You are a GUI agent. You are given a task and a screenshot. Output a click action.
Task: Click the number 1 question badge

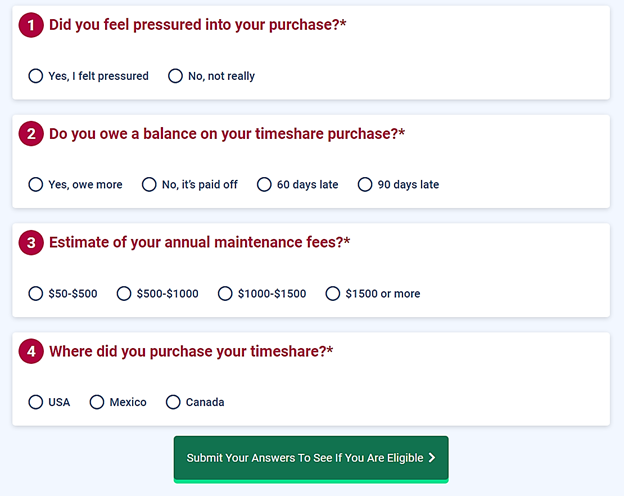31,25
